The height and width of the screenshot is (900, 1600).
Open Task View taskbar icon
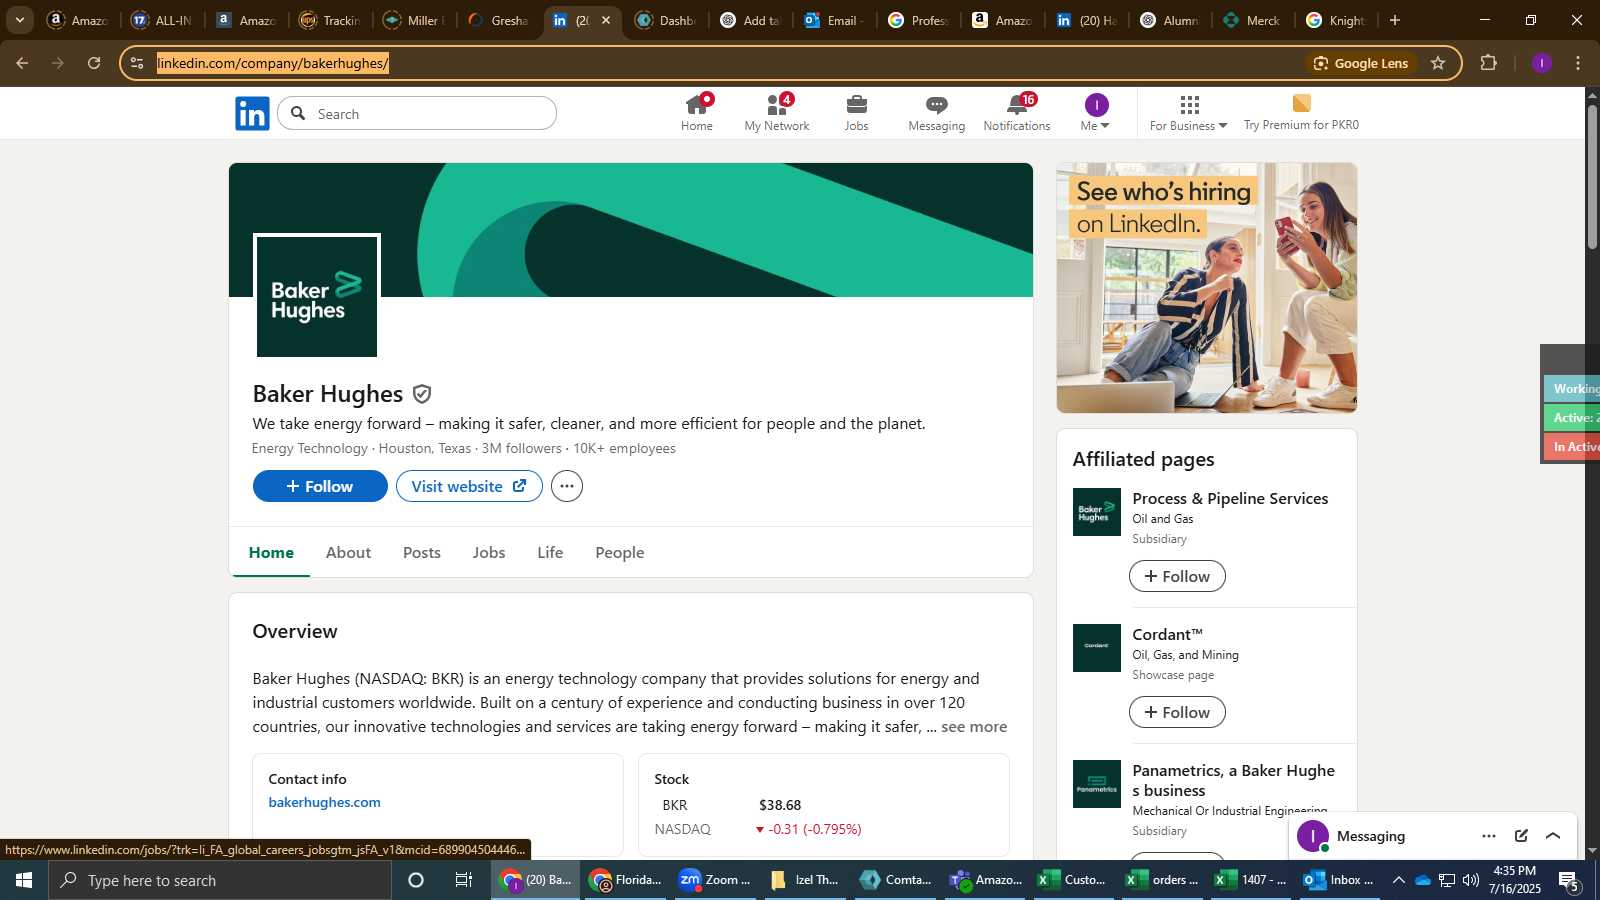(x=464, y=880)
